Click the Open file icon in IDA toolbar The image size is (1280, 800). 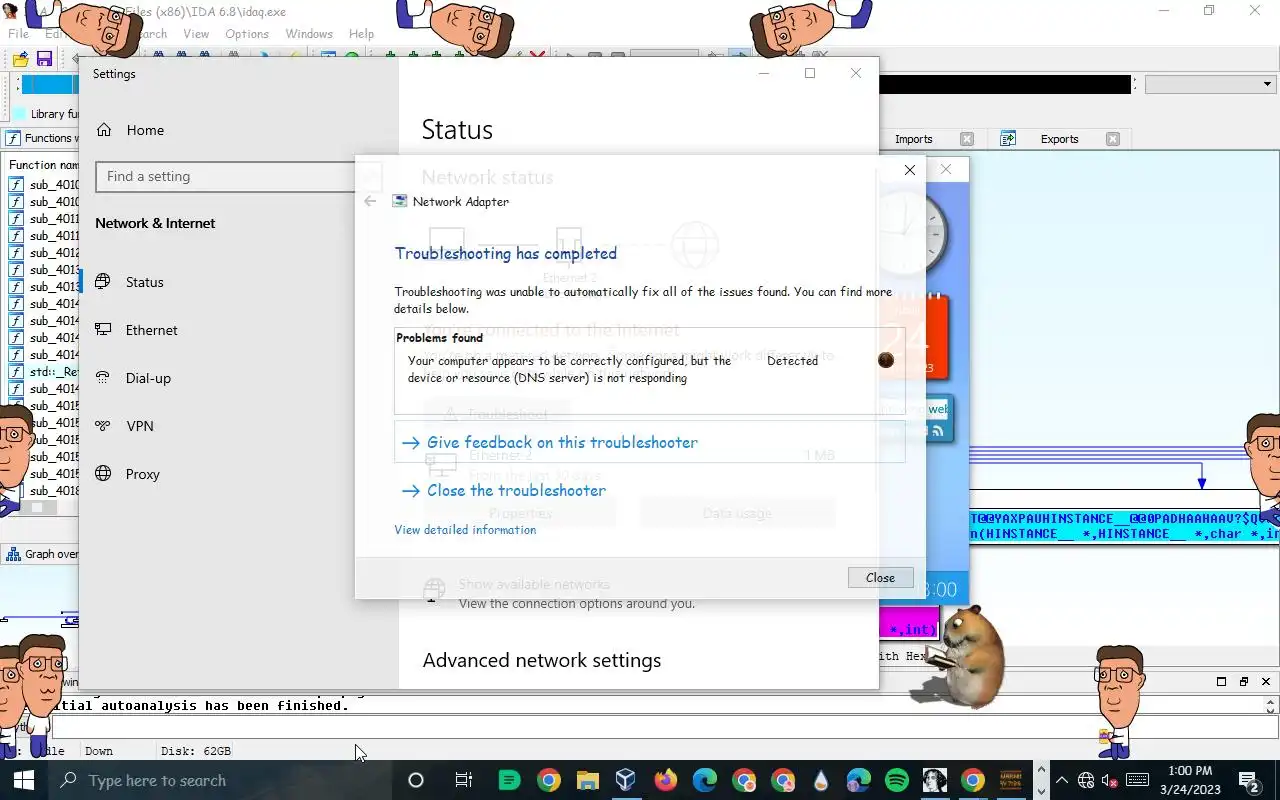(x=19, y=60)
